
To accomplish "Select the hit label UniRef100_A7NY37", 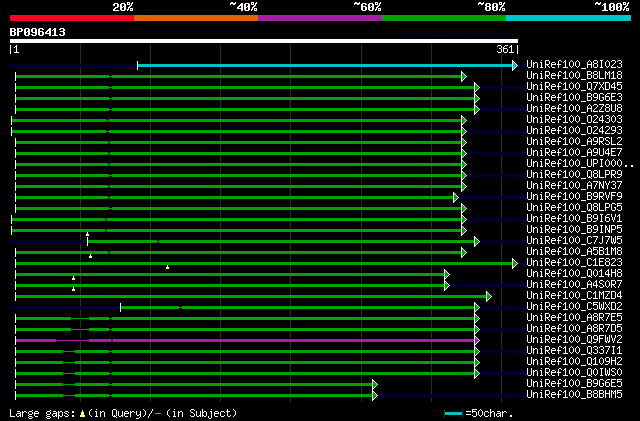I will (x=574, y=186).
